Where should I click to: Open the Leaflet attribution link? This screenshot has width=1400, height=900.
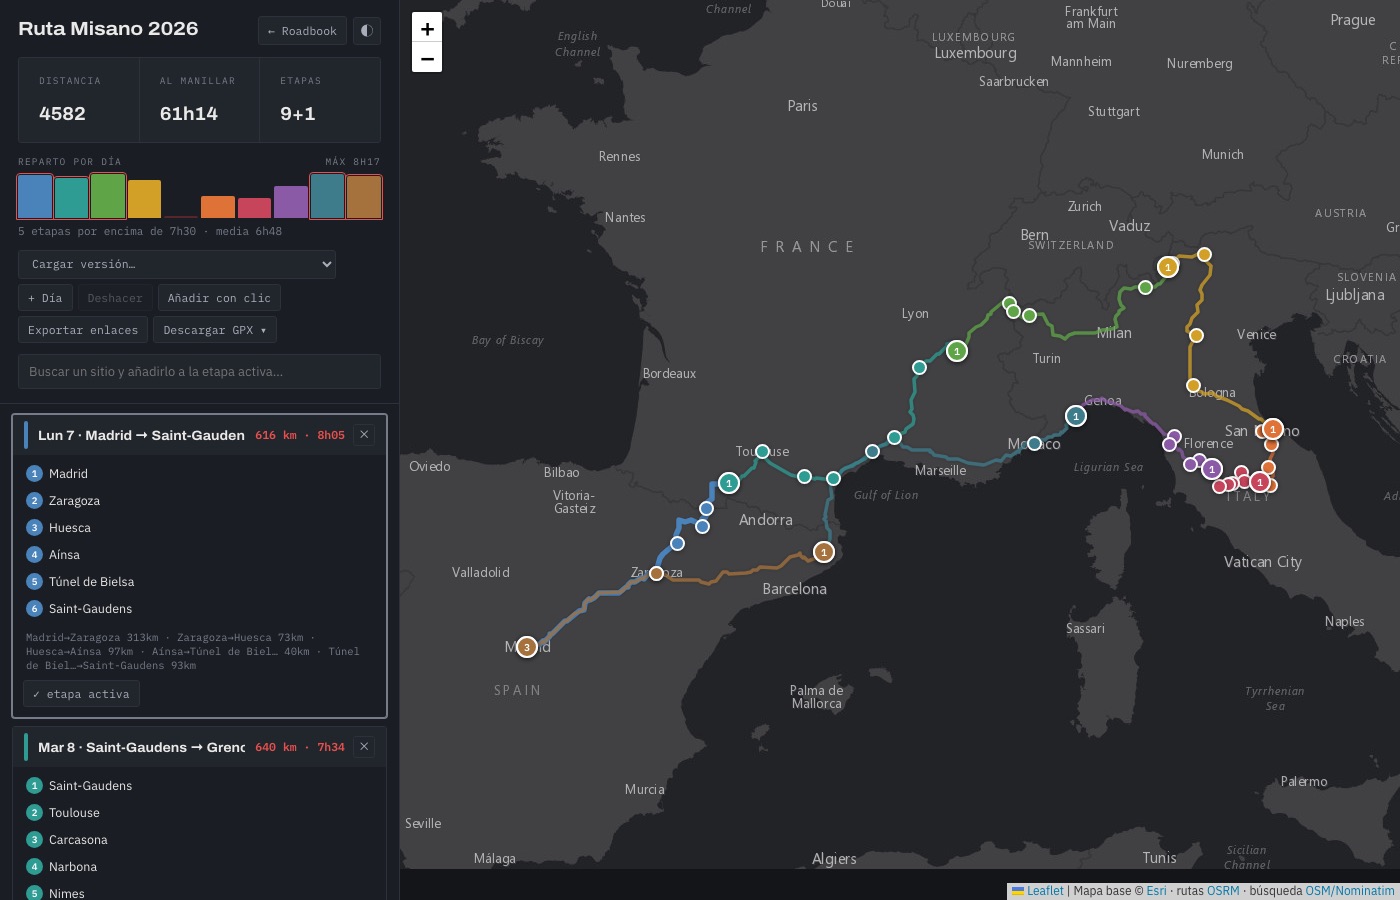1038,891
